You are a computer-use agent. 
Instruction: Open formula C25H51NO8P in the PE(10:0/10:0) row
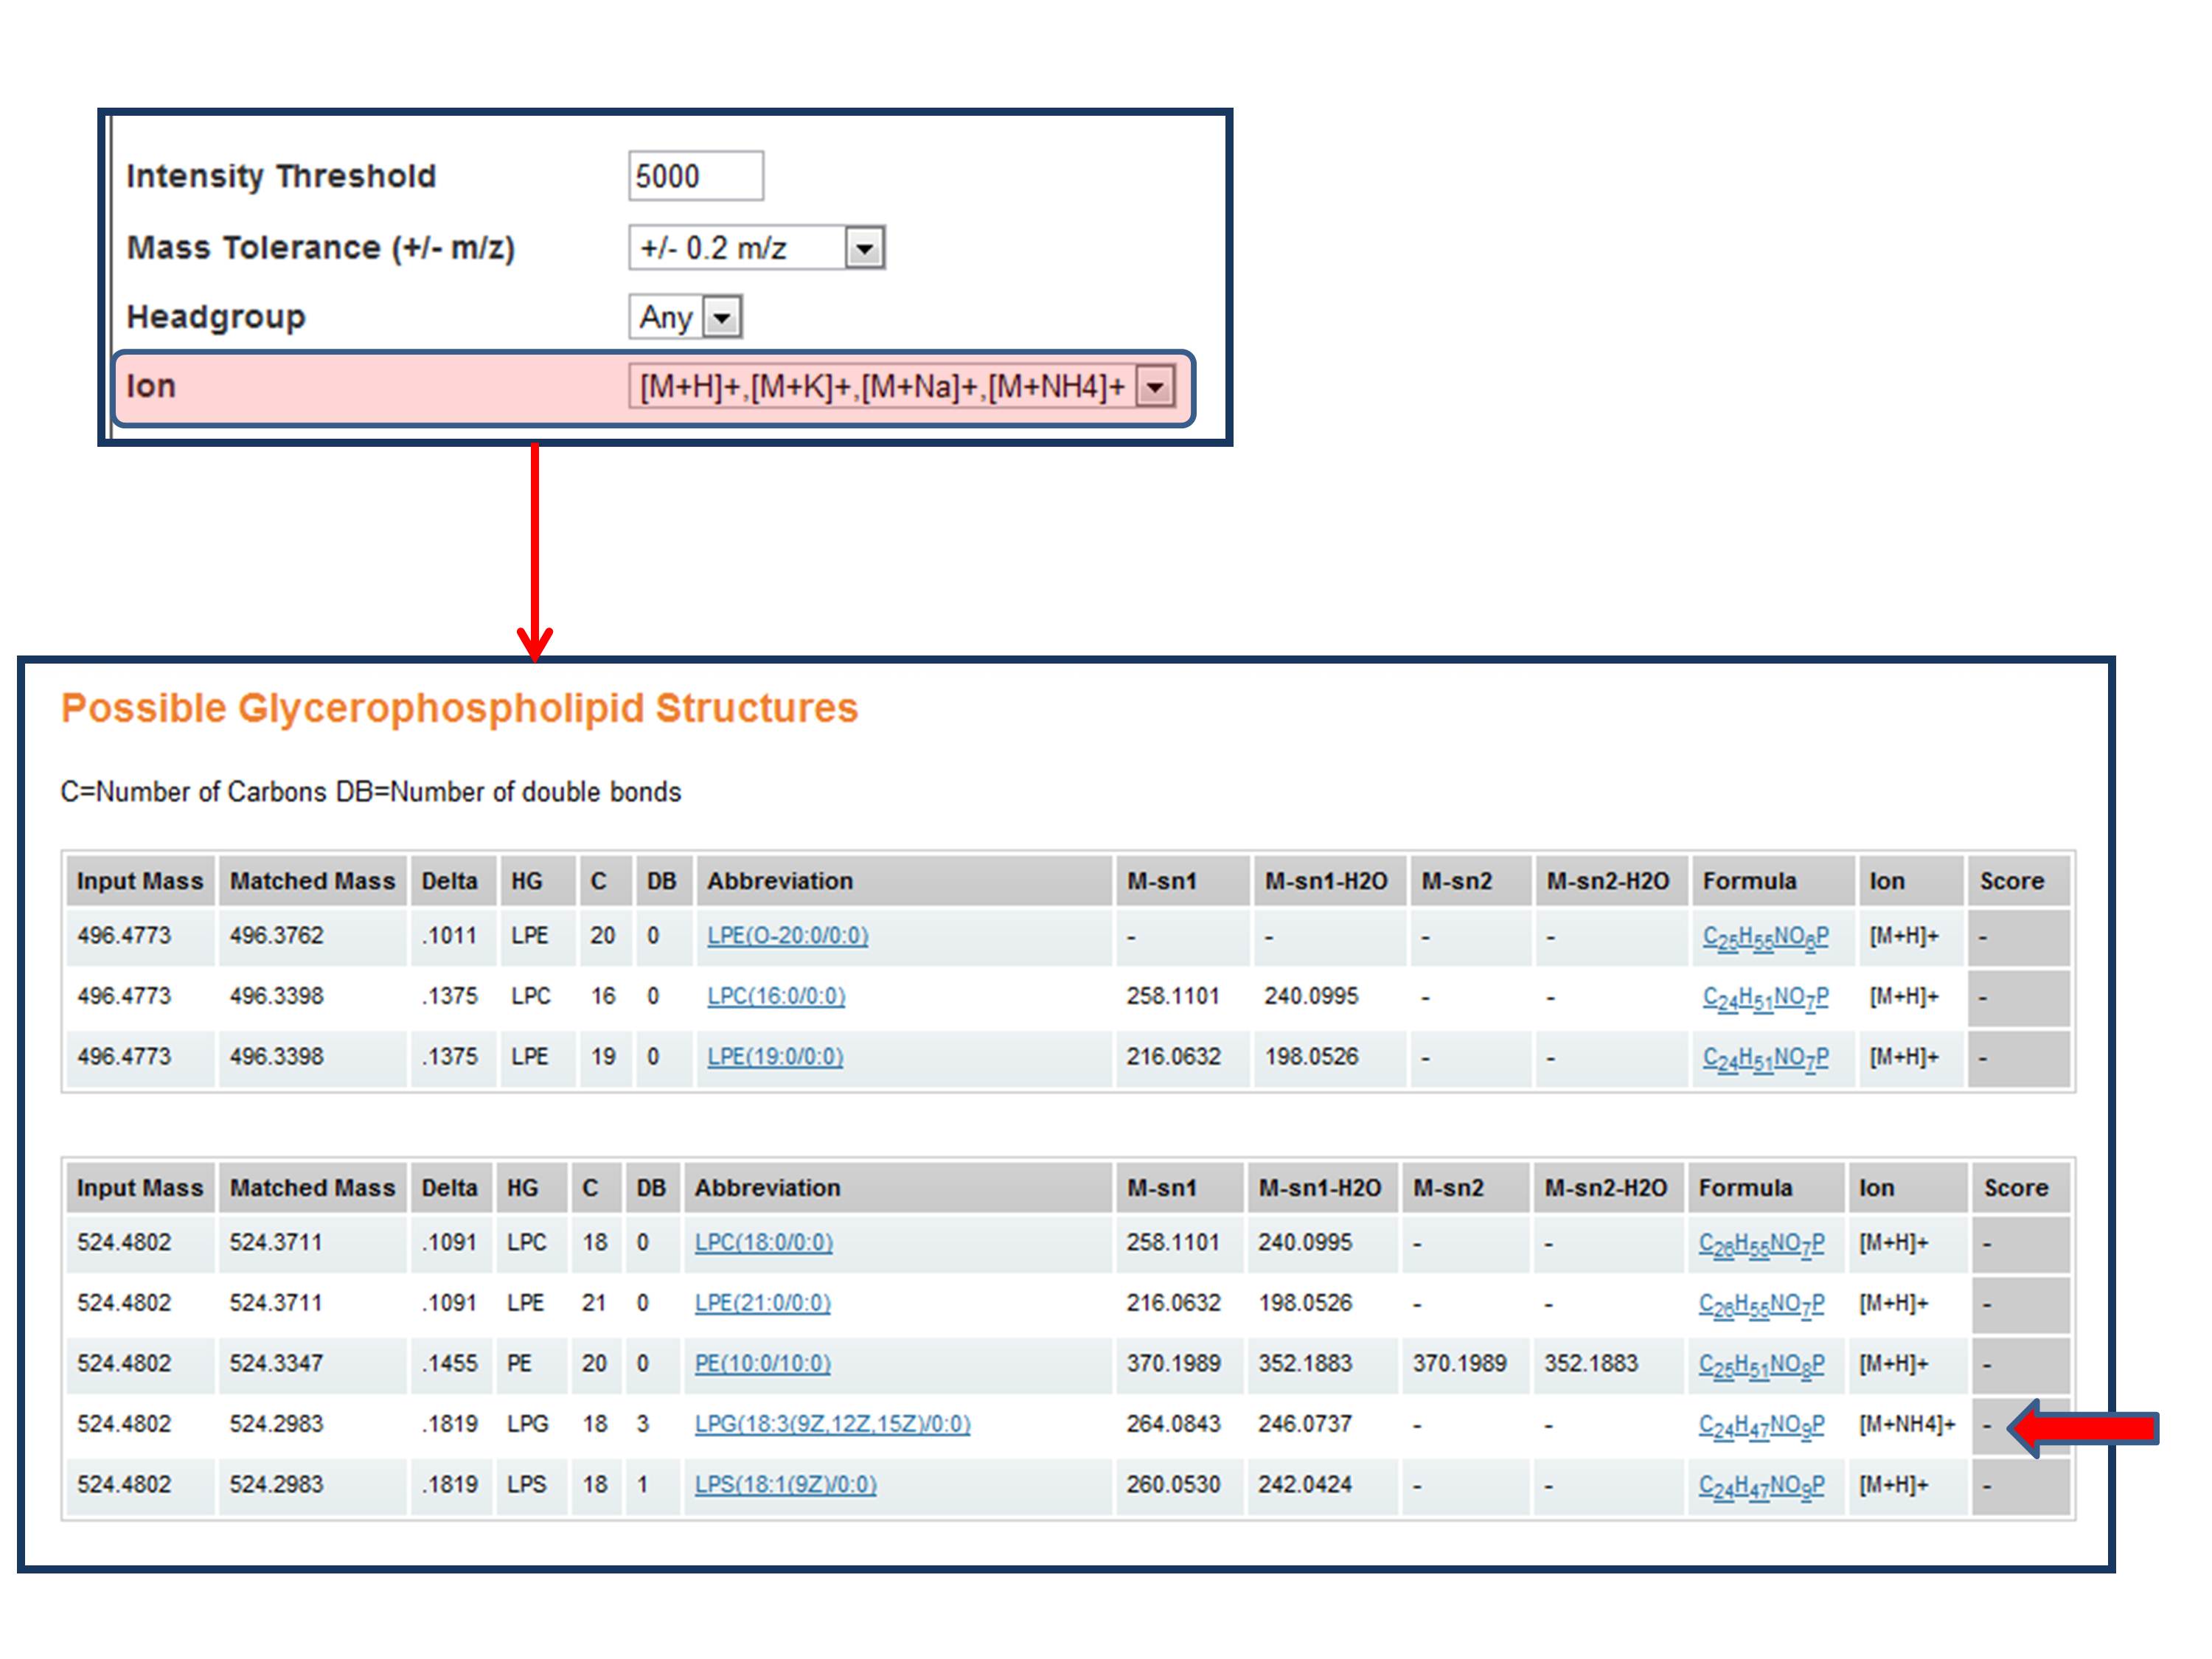point(1761,1365)
